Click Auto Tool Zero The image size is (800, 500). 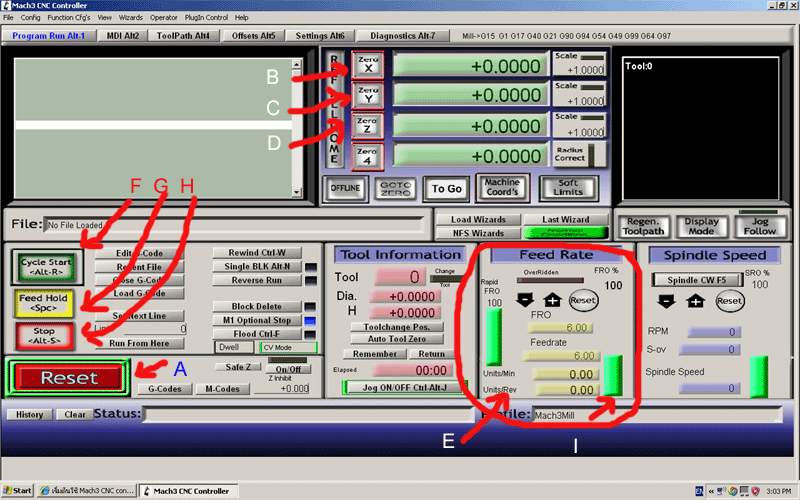[396, 339]
